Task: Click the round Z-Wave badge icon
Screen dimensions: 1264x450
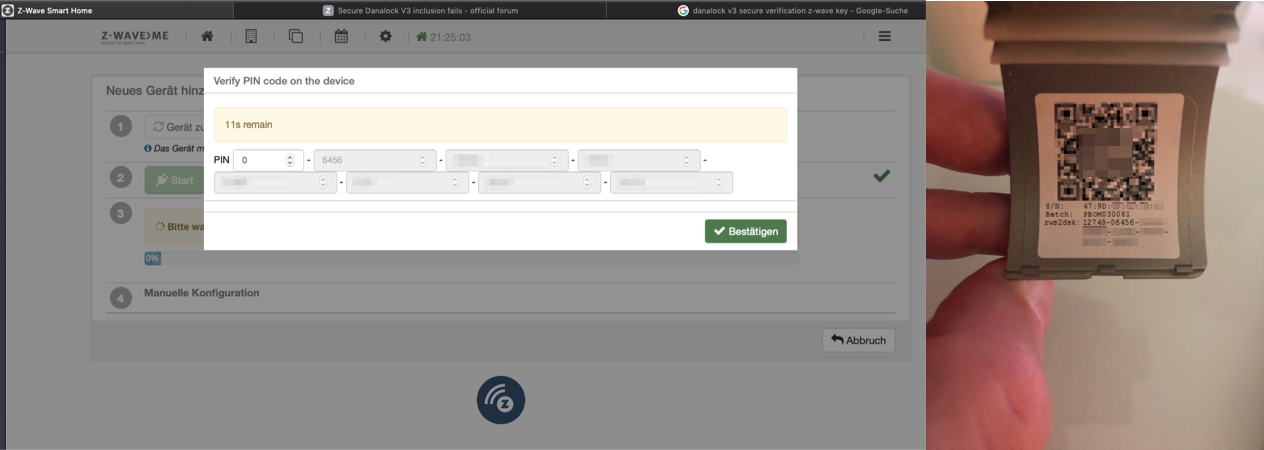Action: coord(500,402)
